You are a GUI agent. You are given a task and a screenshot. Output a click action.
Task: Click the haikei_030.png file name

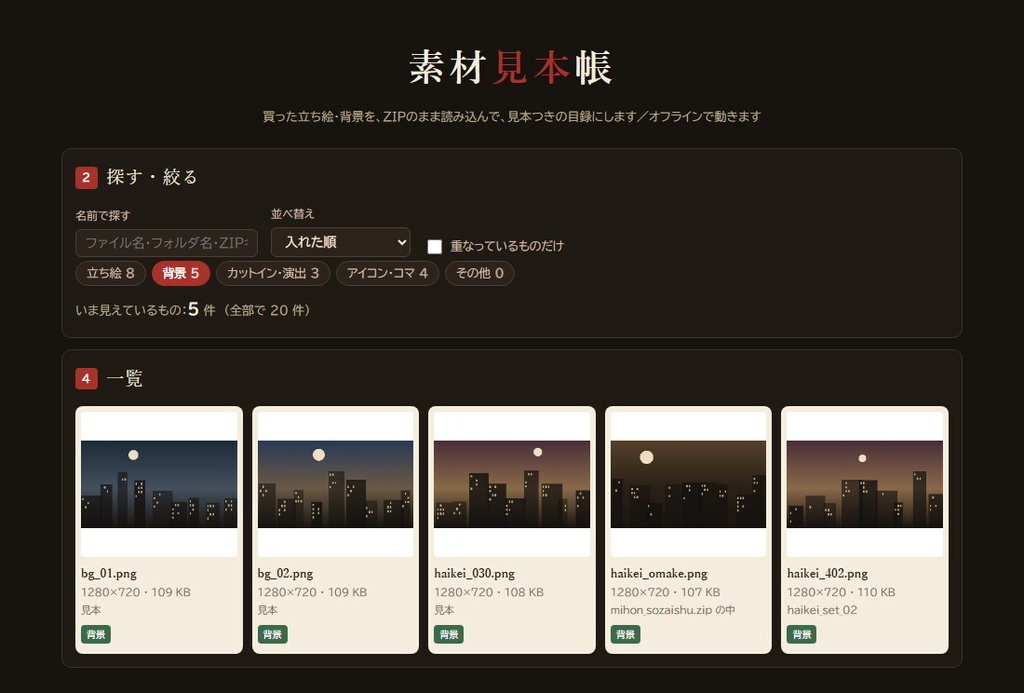click(x=475, y=573)
